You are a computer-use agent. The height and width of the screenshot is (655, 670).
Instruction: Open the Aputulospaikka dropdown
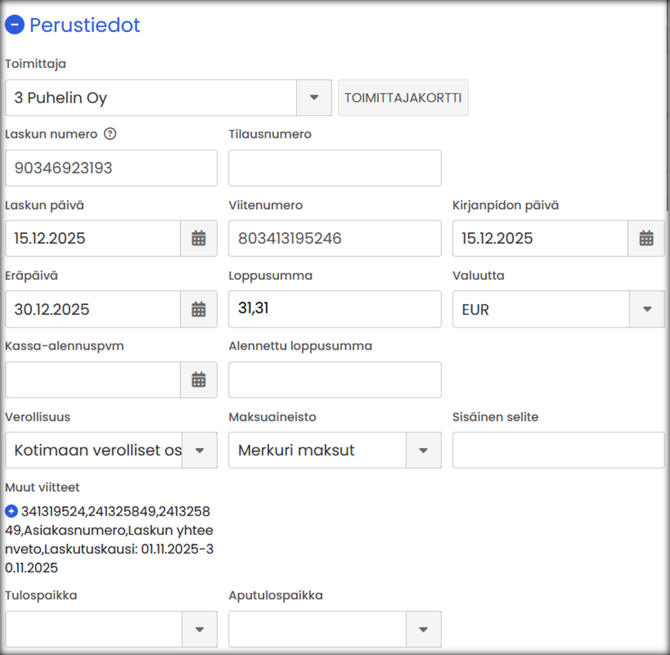[x=423, y=629]
